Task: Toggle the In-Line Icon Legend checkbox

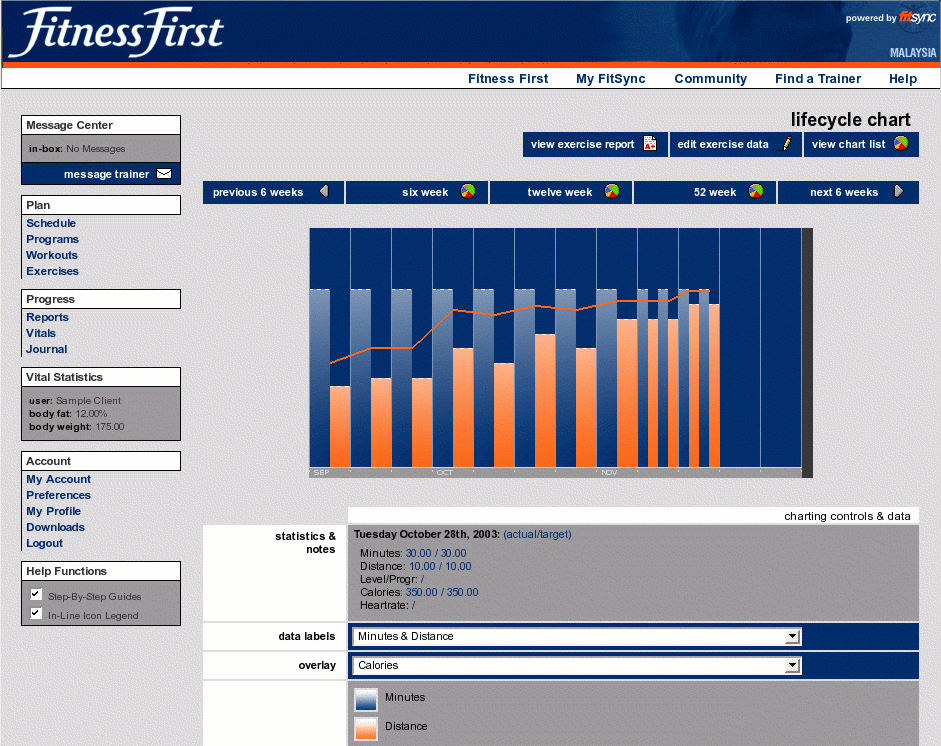Action: tap(36, 613)
